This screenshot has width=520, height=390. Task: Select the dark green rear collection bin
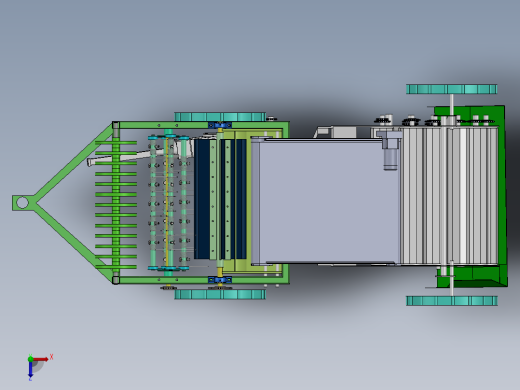pos(502,197)
